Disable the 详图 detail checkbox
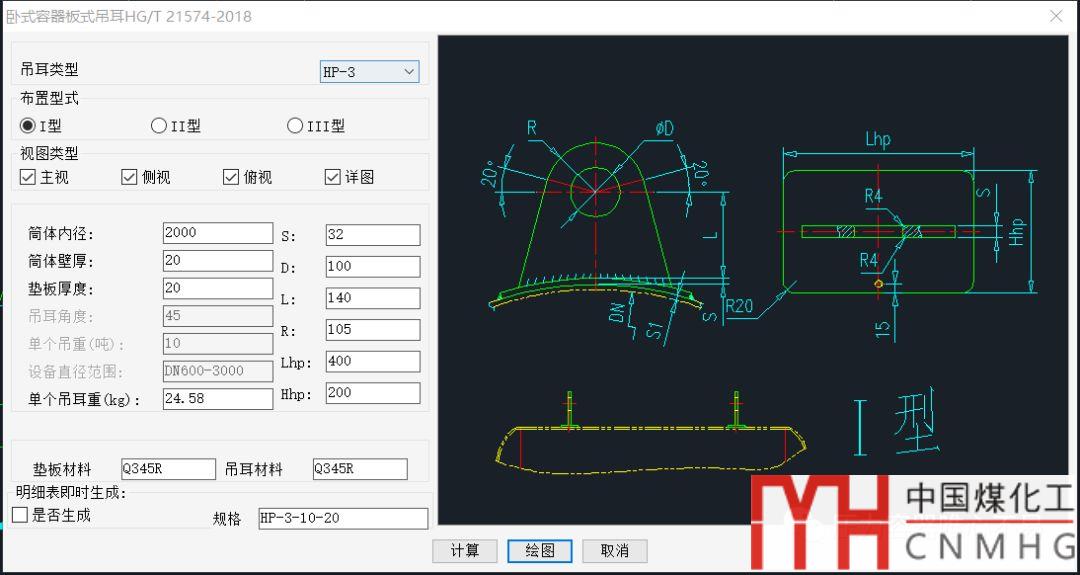Image resolution: width=1080 pixels, height=575 pixels. pyautogui.click(x=333, y=177)
